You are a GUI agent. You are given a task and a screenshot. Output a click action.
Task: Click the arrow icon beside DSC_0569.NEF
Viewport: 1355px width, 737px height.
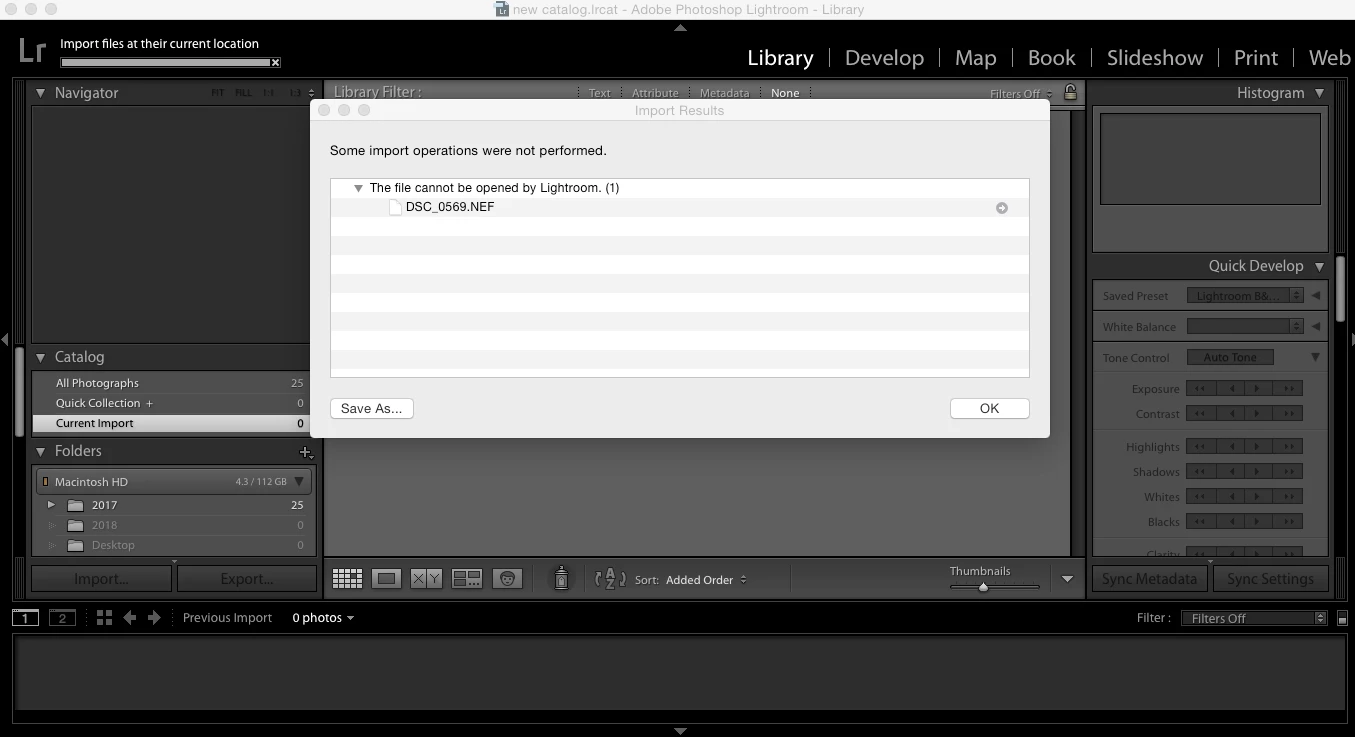point(1001,208)
